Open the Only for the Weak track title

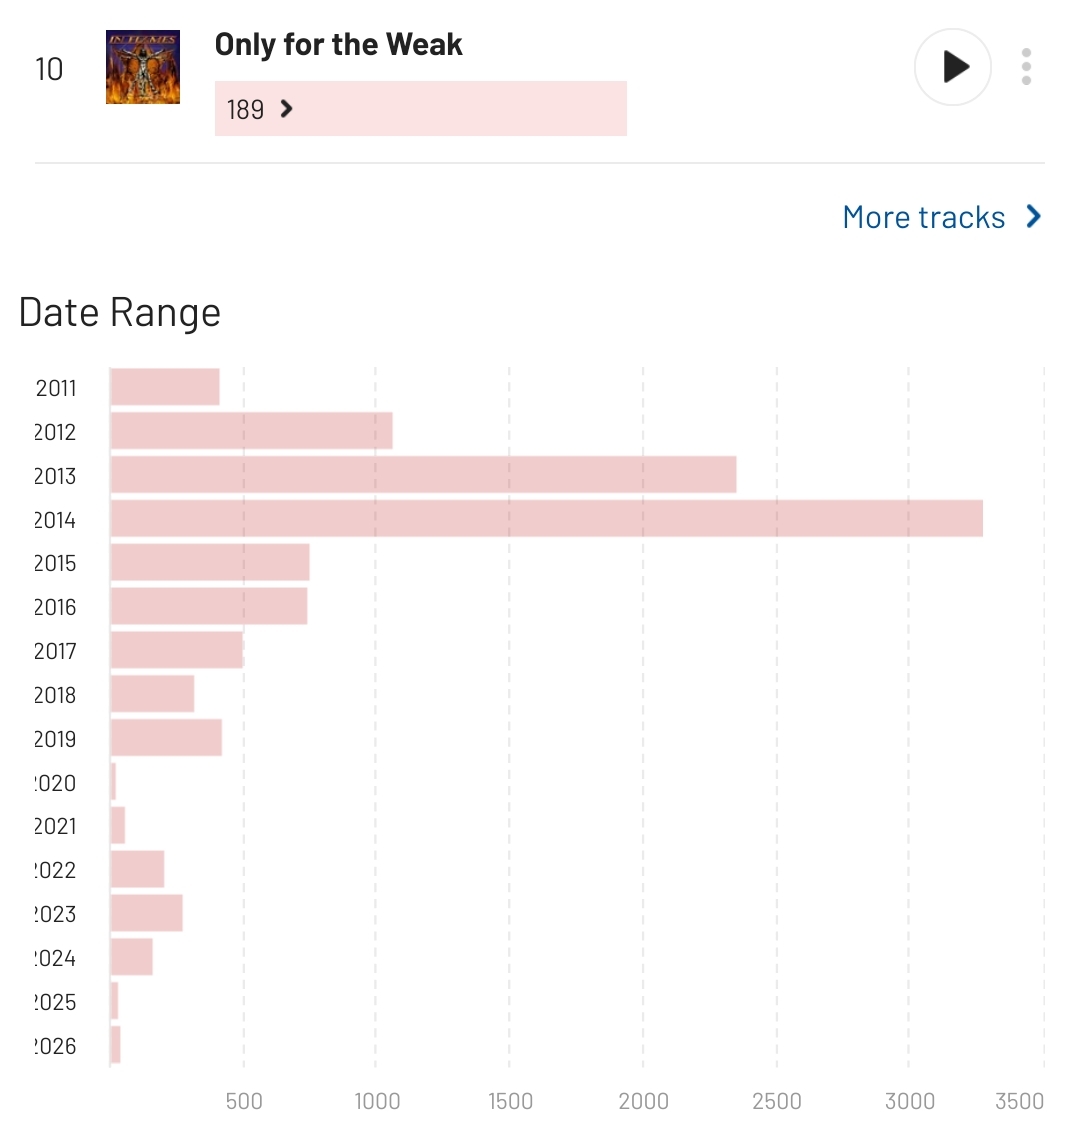pos(338,45)
